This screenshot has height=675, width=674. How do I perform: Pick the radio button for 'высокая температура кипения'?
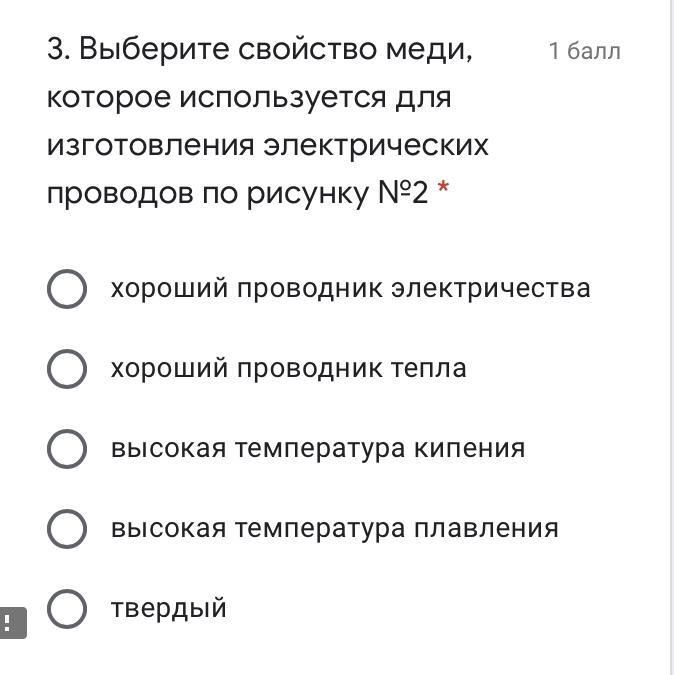[67, 449]
